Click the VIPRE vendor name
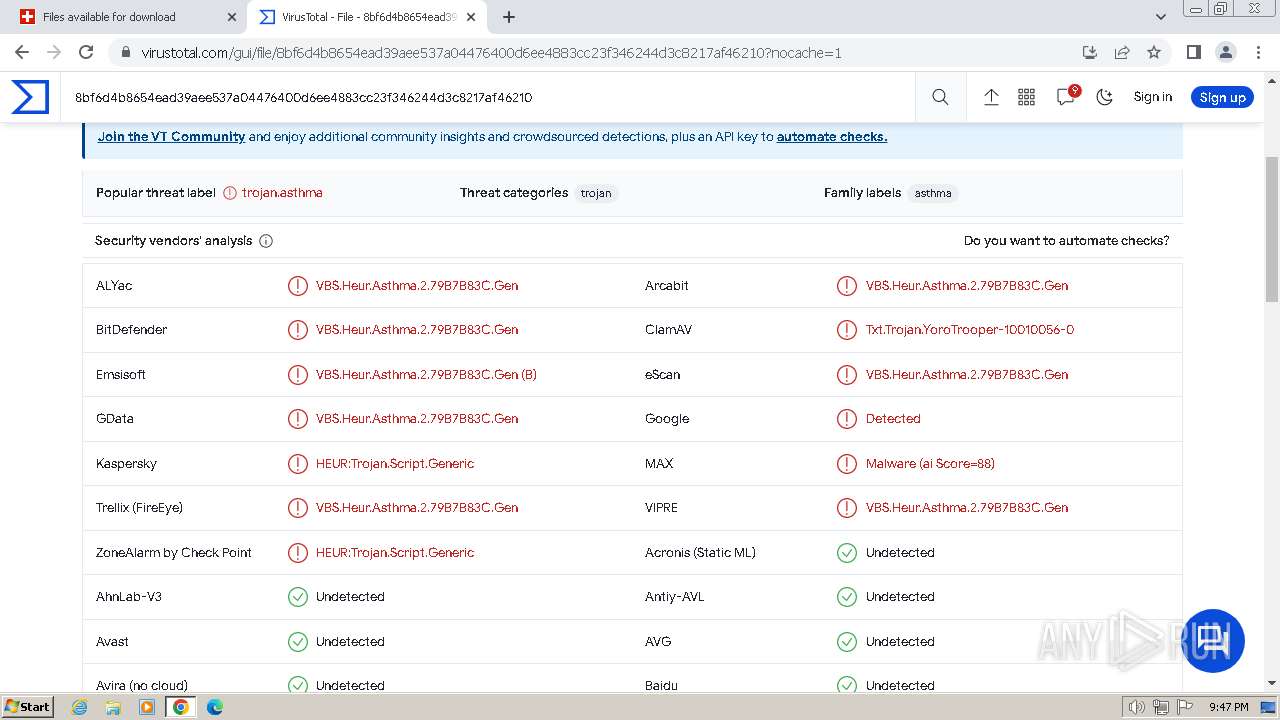 661,508
